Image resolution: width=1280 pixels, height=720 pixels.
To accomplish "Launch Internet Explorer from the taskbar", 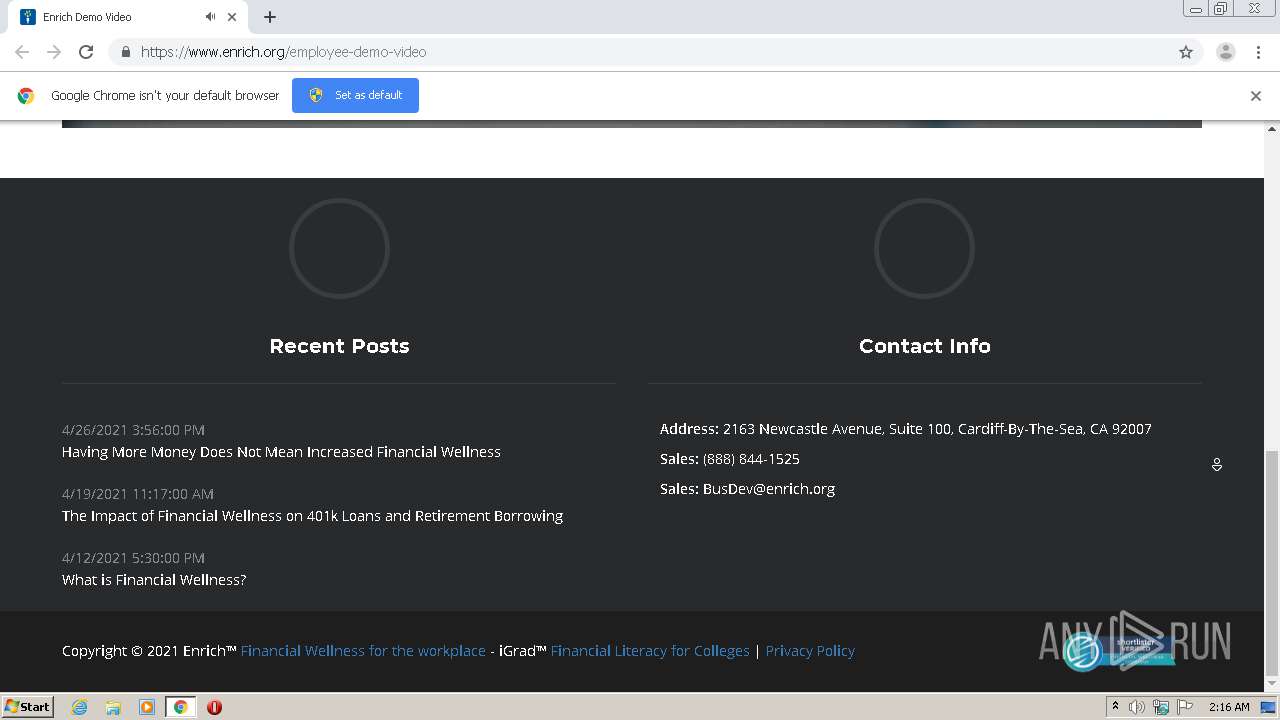I will tap(80, 707).
